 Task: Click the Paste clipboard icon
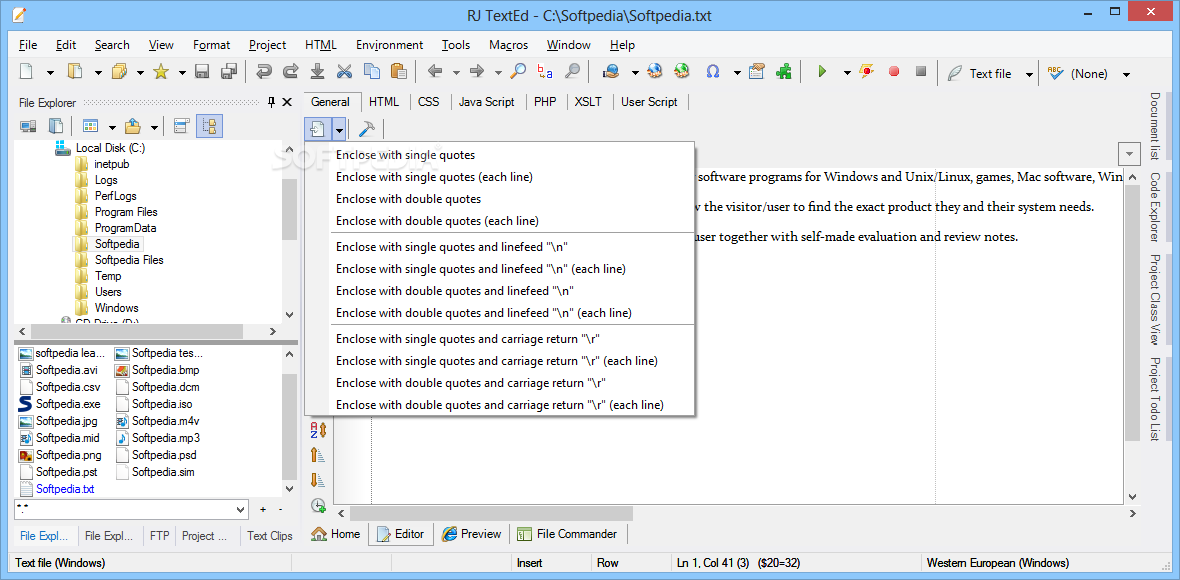(x=399, y=72)
